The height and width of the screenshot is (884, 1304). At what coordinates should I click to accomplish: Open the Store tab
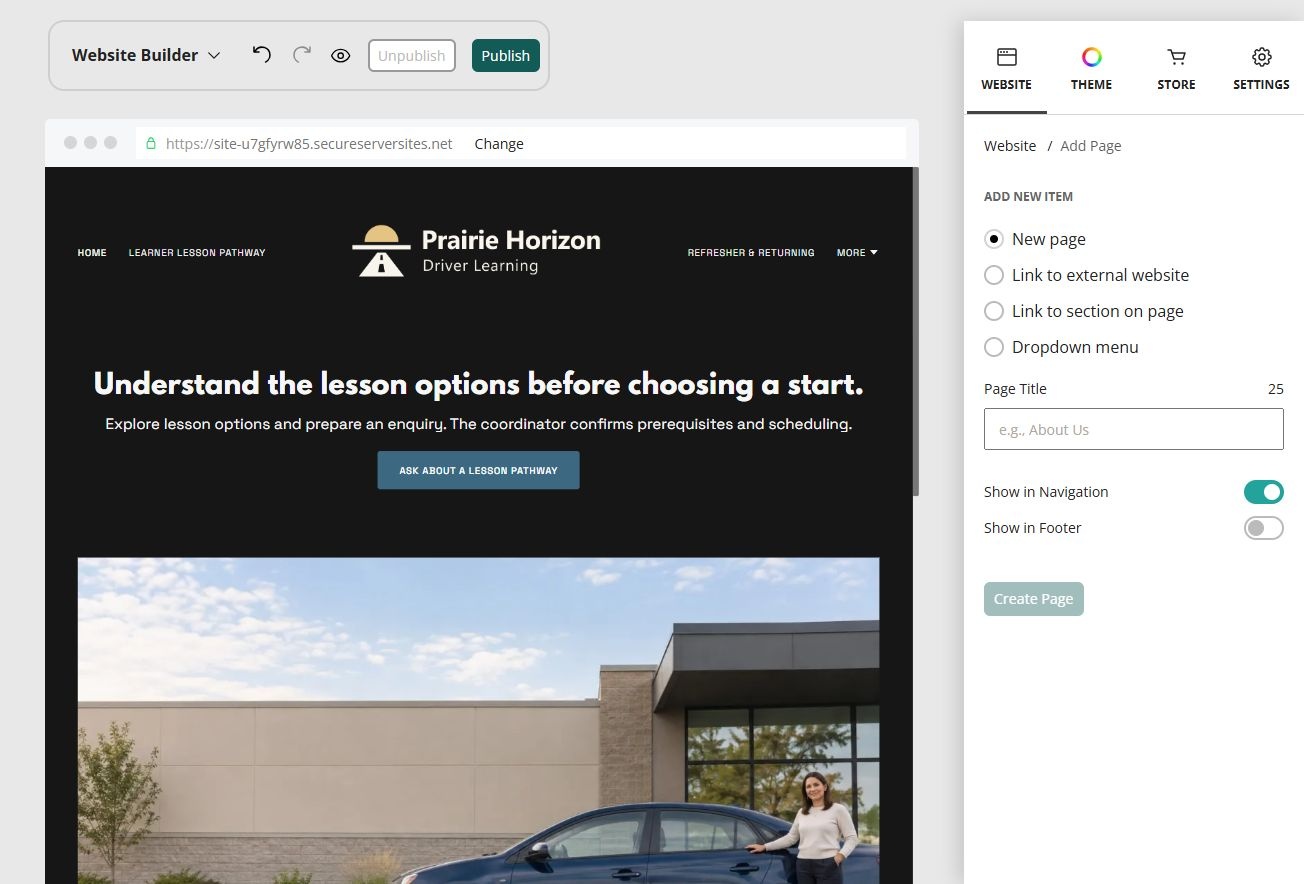tap(1176, 69)
